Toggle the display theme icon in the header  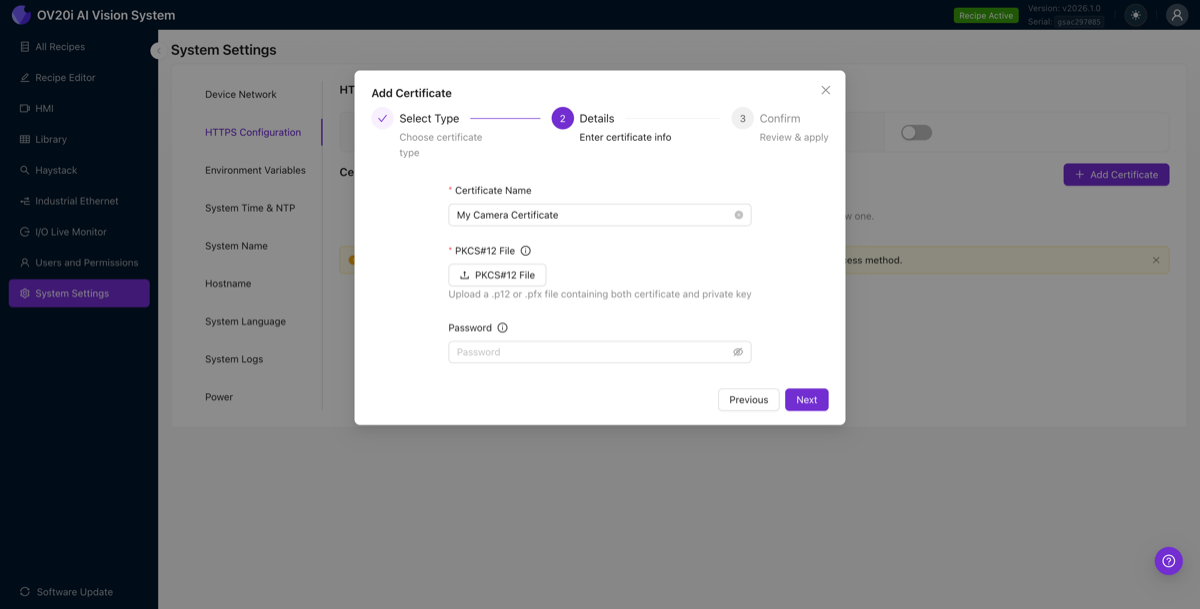(x=1135, y=15)
